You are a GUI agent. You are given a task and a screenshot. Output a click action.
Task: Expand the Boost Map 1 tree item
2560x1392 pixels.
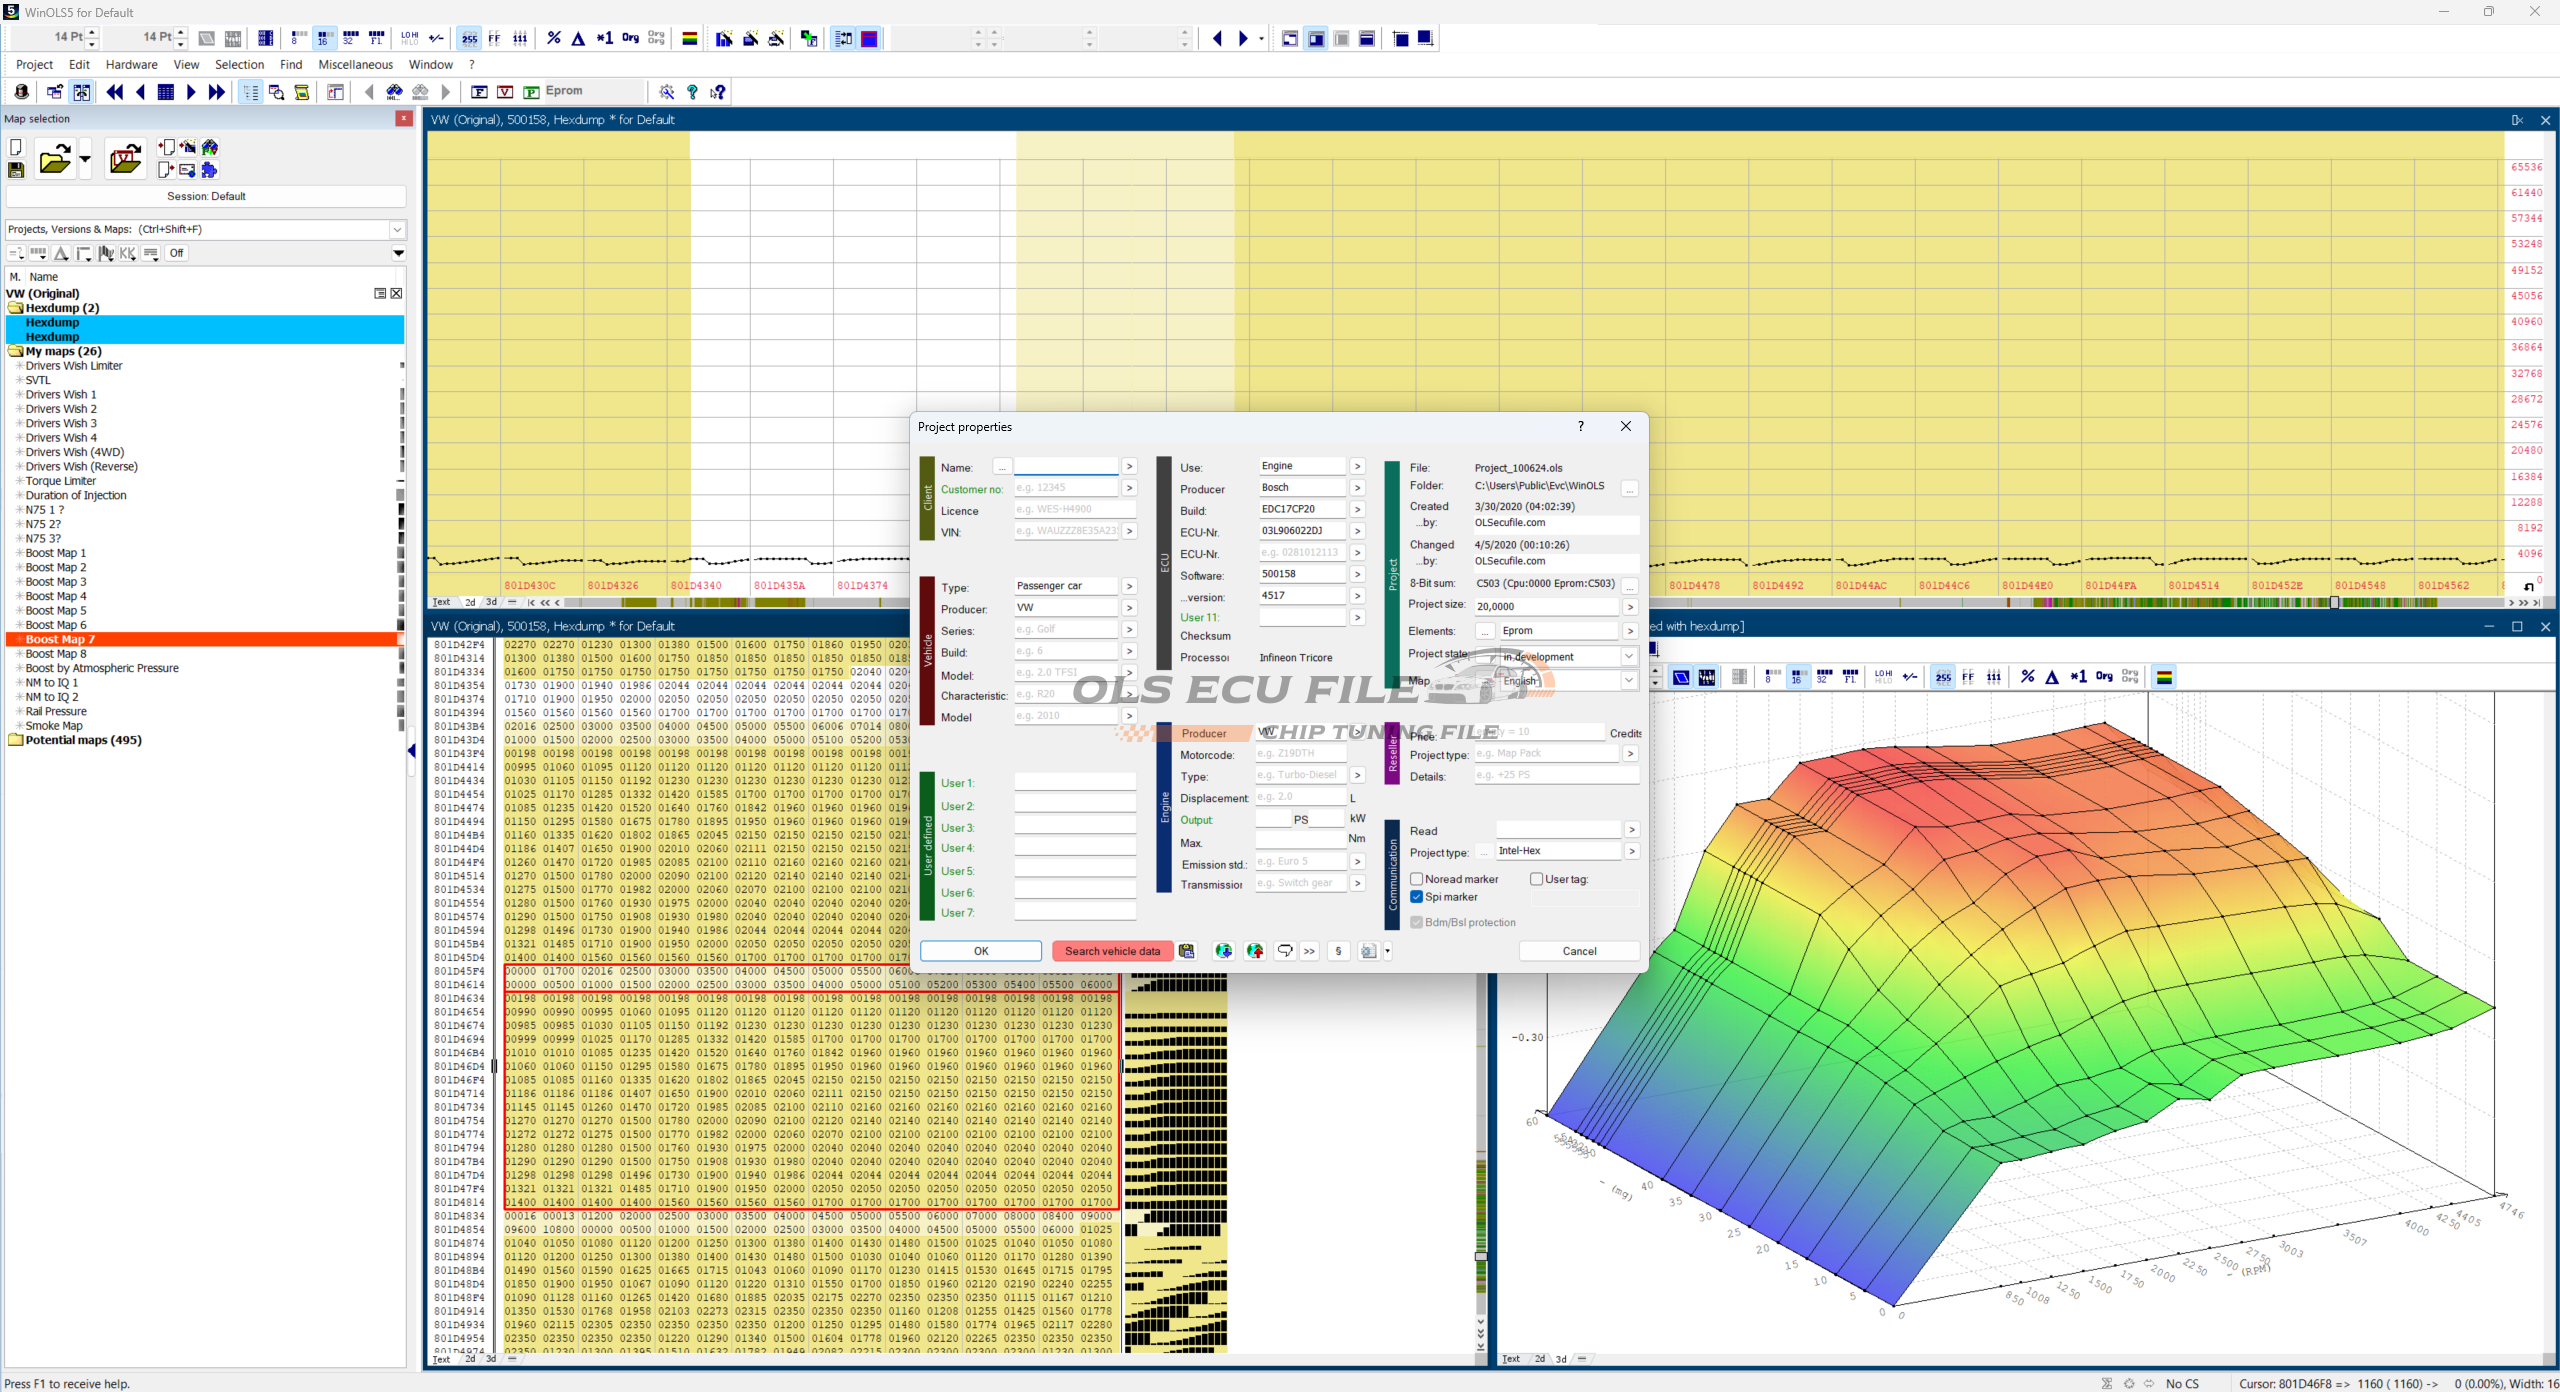(19, 553)
